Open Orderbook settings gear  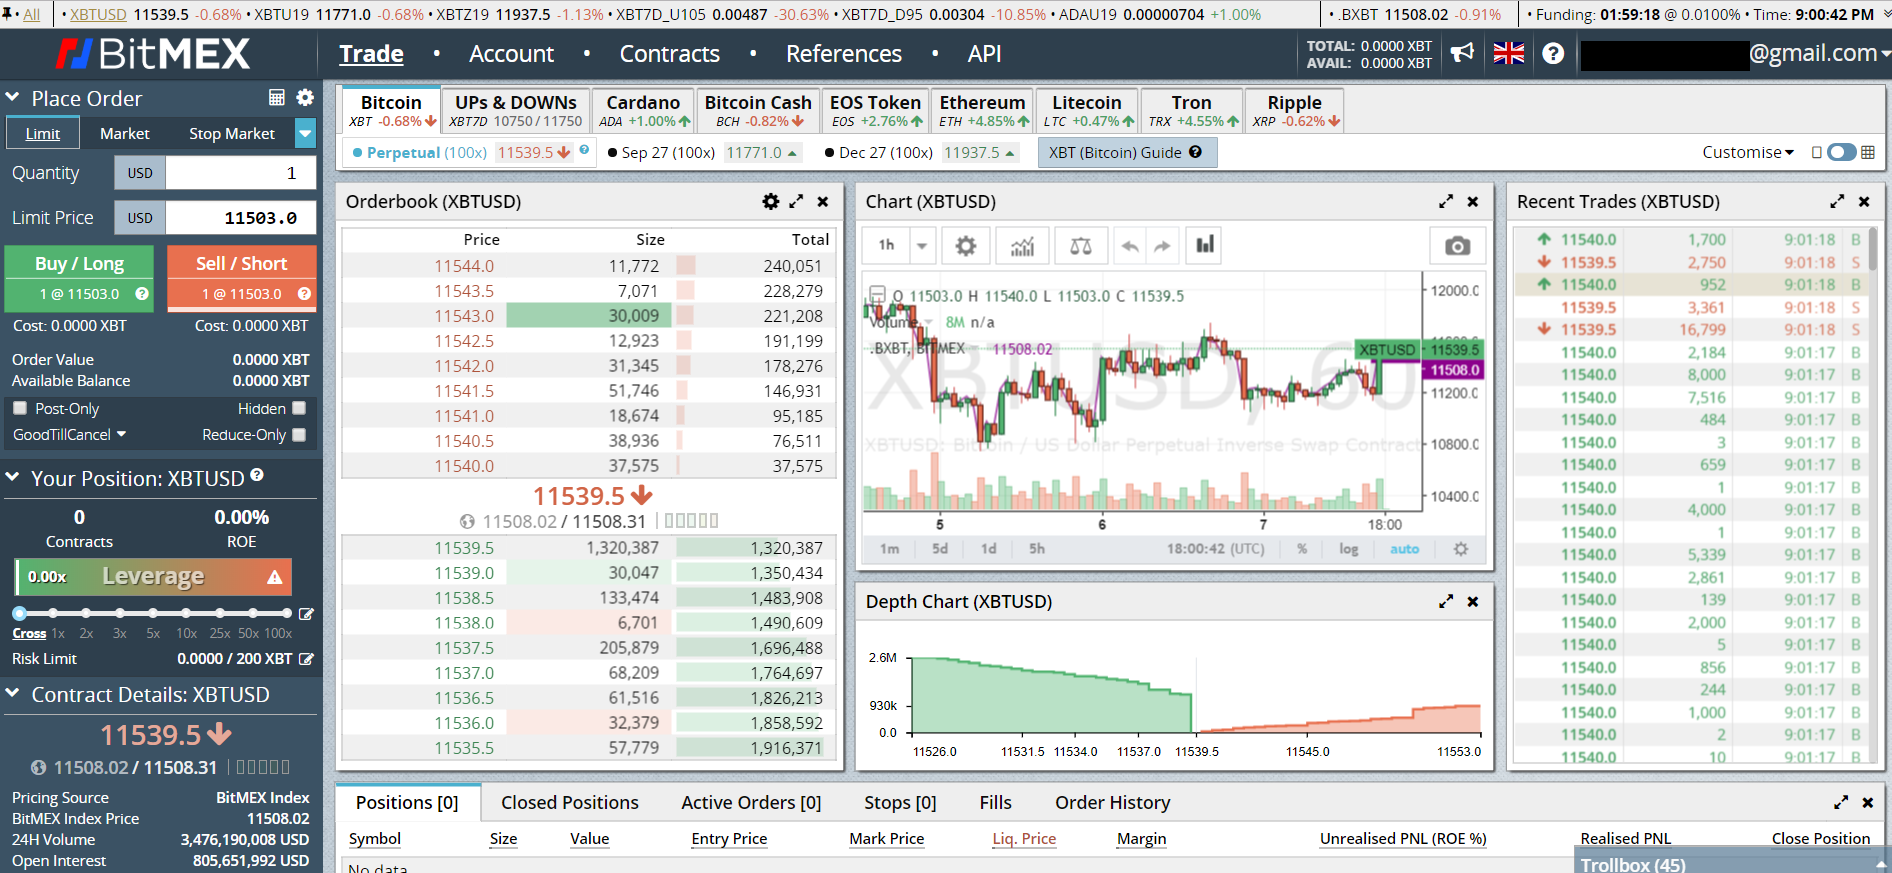[x=770, y=201]
